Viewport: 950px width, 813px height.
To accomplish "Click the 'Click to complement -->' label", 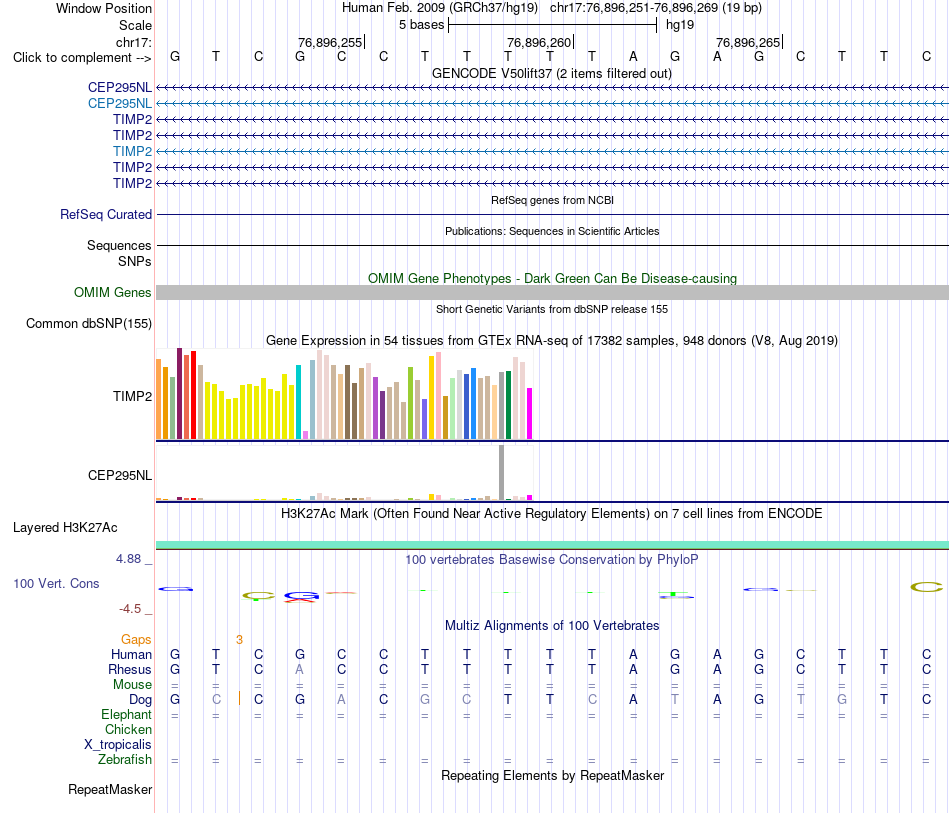I will (82, 58).
